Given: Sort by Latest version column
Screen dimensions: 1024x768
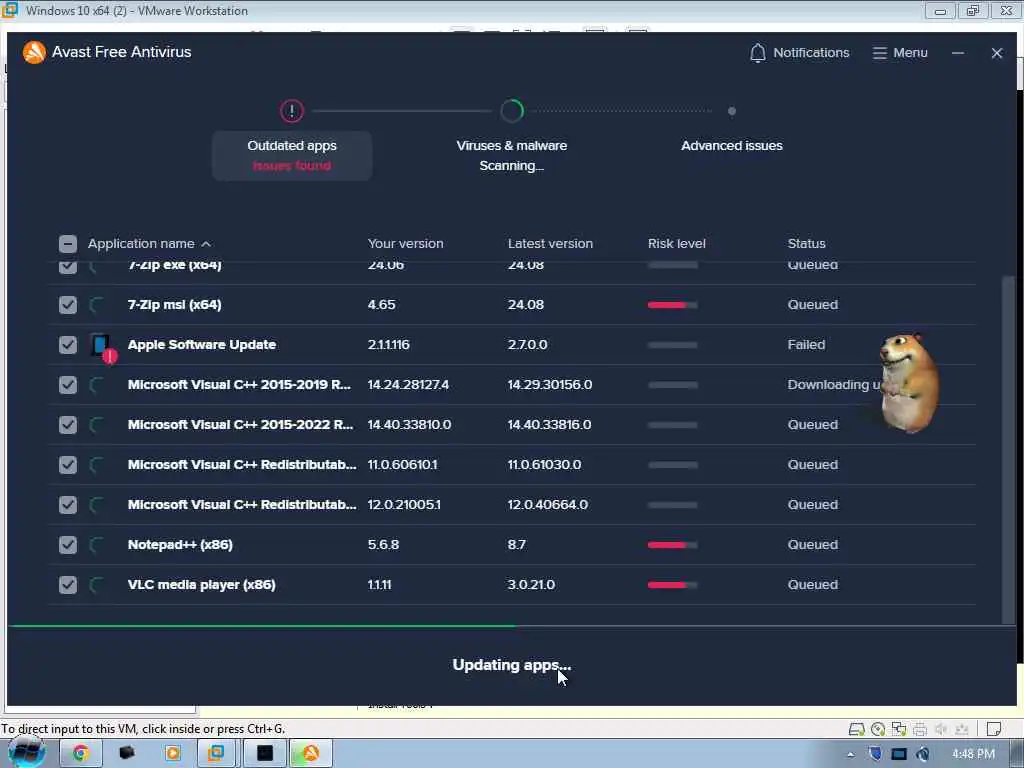Looking at the screenshot, I should click(x=551, y=244).
